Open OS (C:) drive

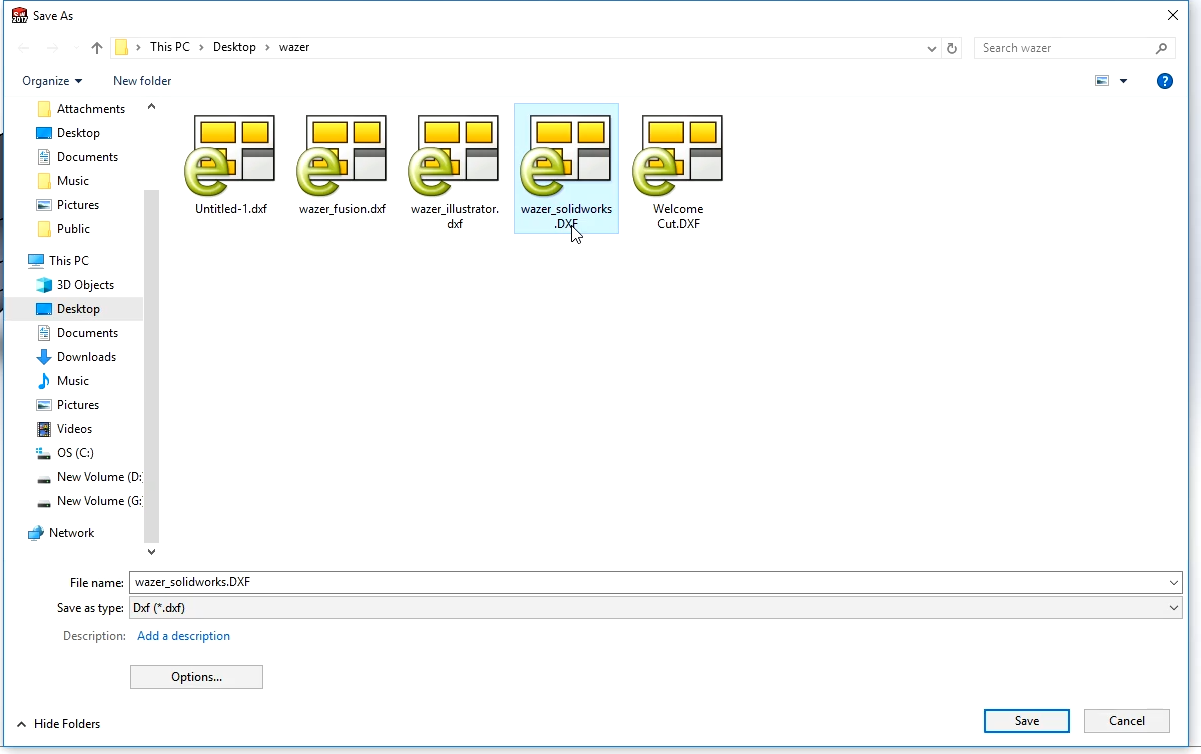(x=65, y=453)
